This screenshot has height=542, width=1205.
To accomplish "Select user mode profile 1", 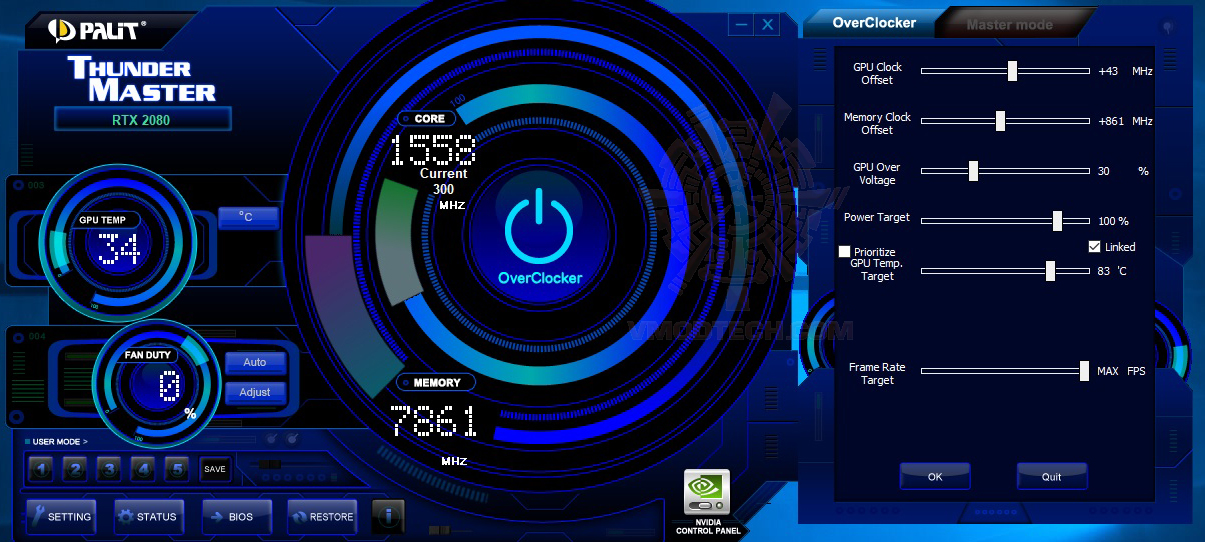I will (41, 468).
